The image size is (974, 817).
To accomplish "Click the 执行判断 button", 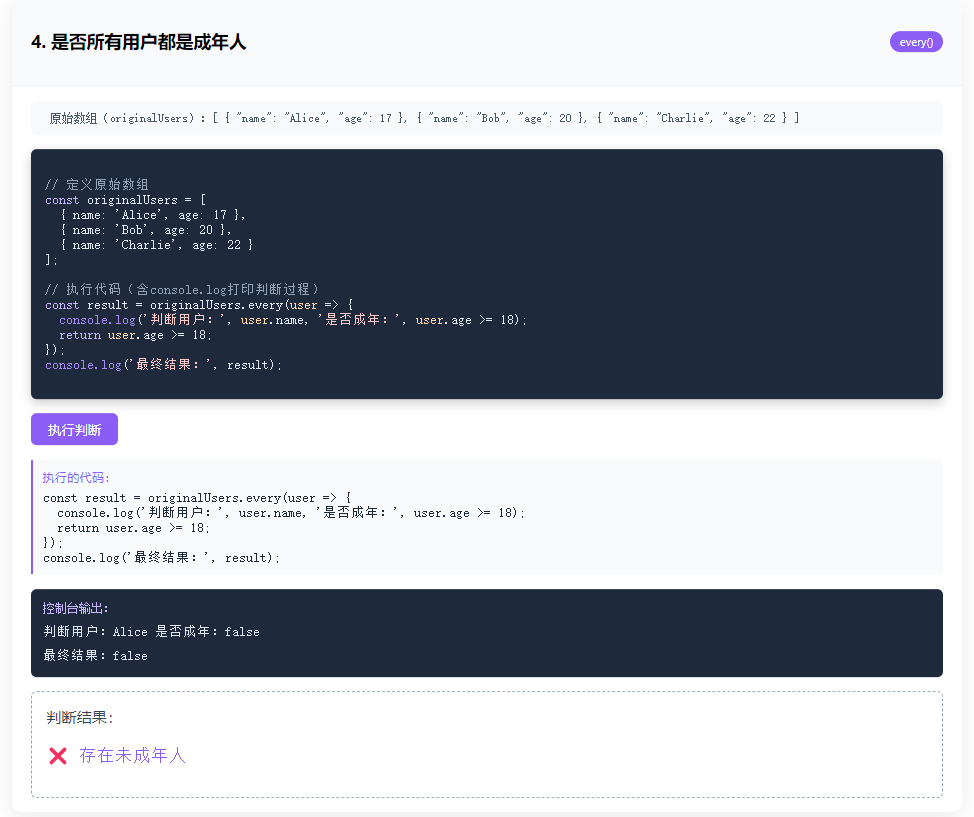I will [75, 429].
